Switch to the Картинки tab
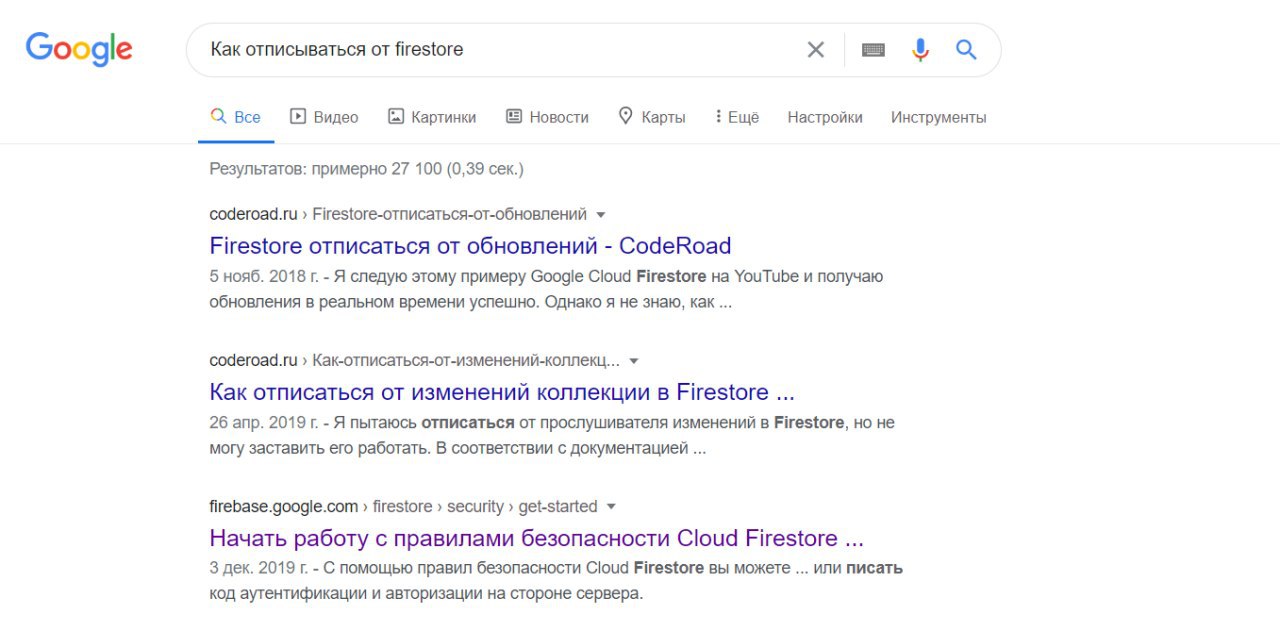Viewport: 1280px width, 631px height. pyautogui.click(x=432, y=117)
